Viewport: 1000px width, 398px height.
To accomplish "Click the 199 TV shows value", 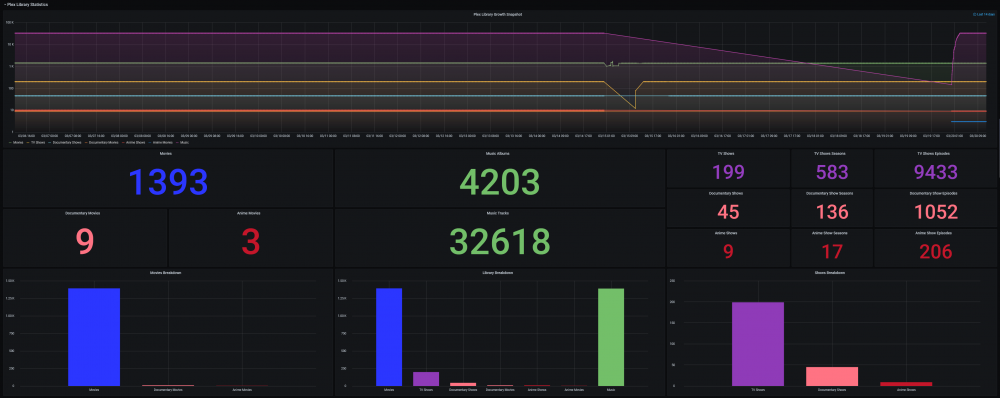I will coord(728,172).
